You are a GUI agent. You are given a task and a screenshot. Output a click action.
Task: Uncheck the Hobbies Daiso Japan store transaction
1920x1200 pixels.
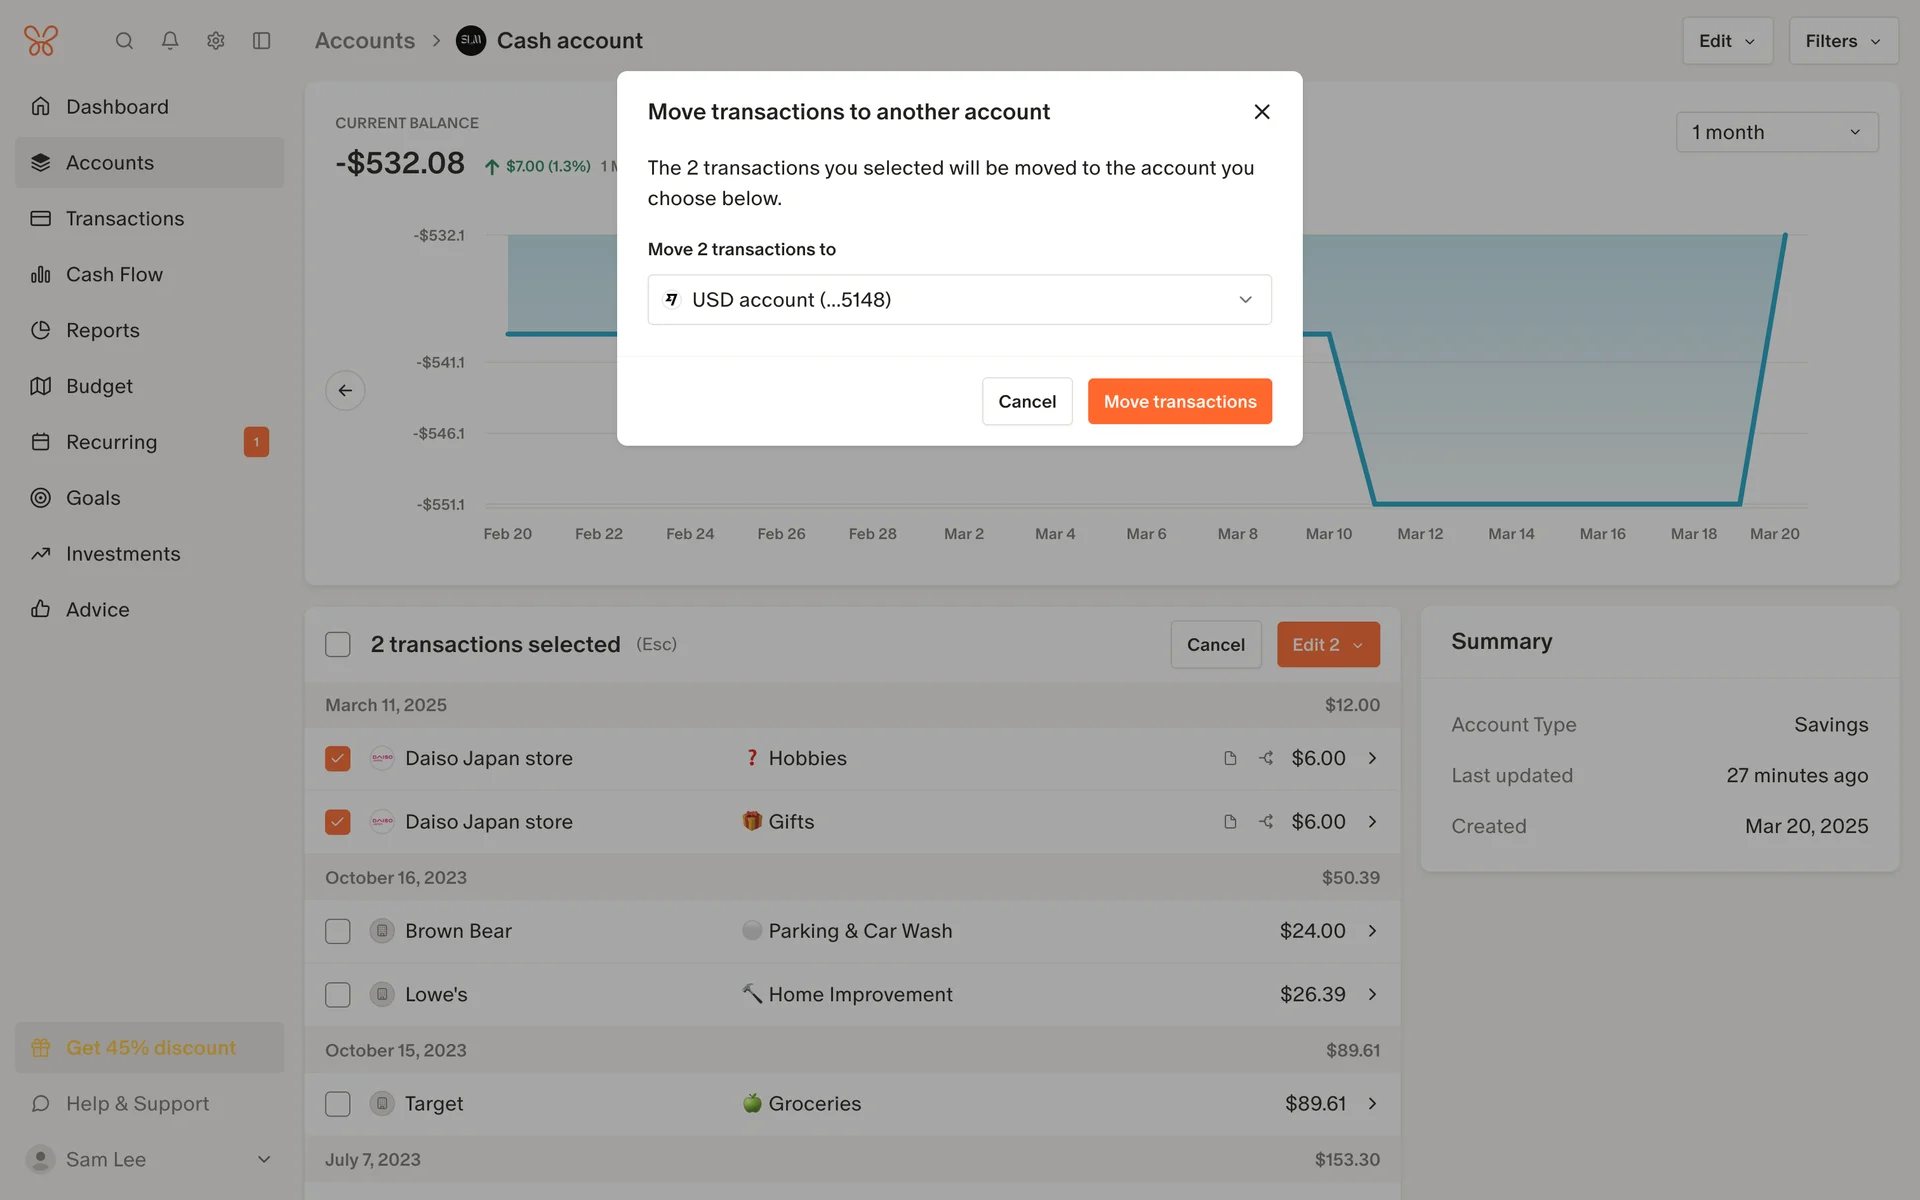(338, 758)
